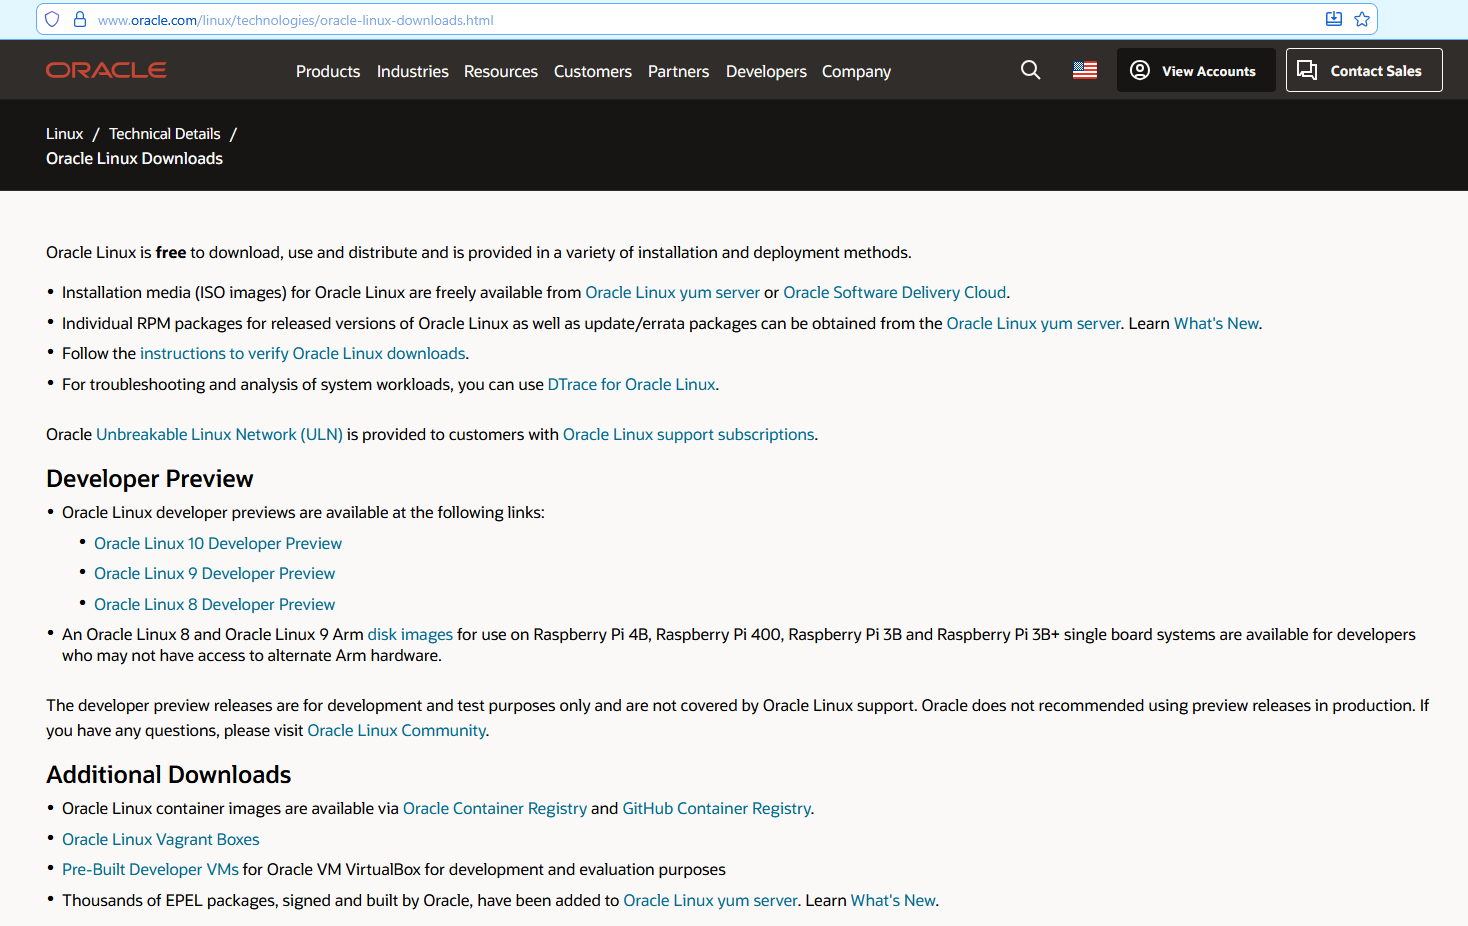Click the Additional Downloads heading

click(169, 775)
